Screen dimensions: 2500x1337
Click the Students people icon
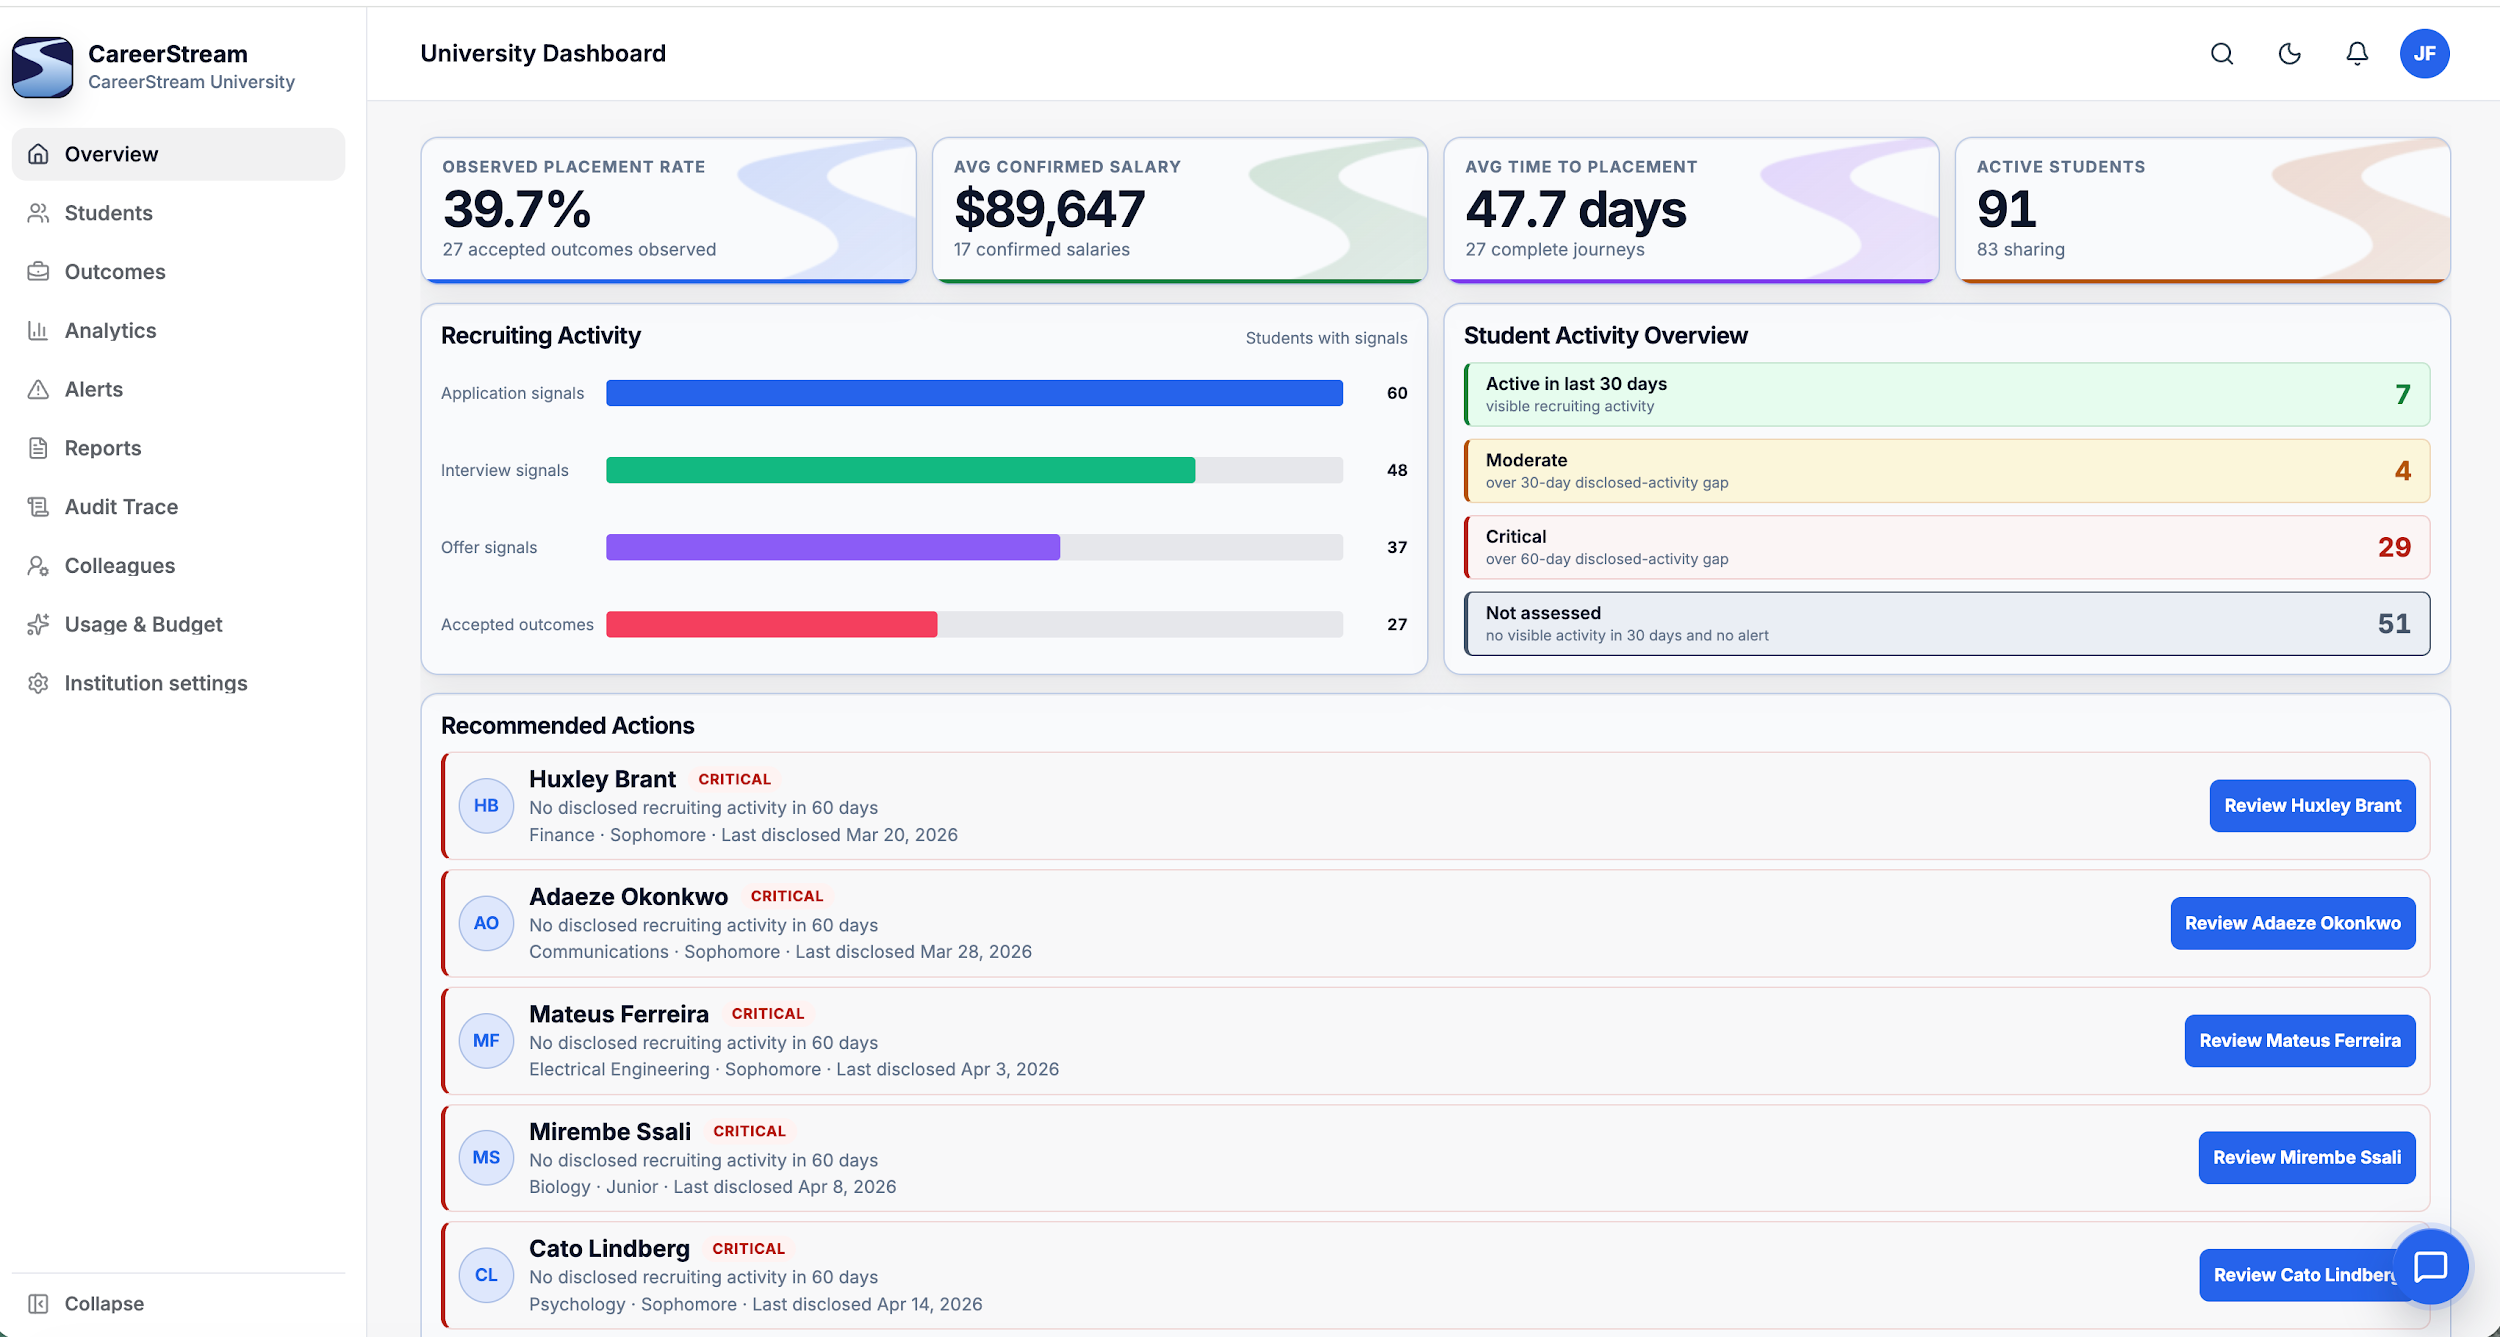(x=38, y=213)
